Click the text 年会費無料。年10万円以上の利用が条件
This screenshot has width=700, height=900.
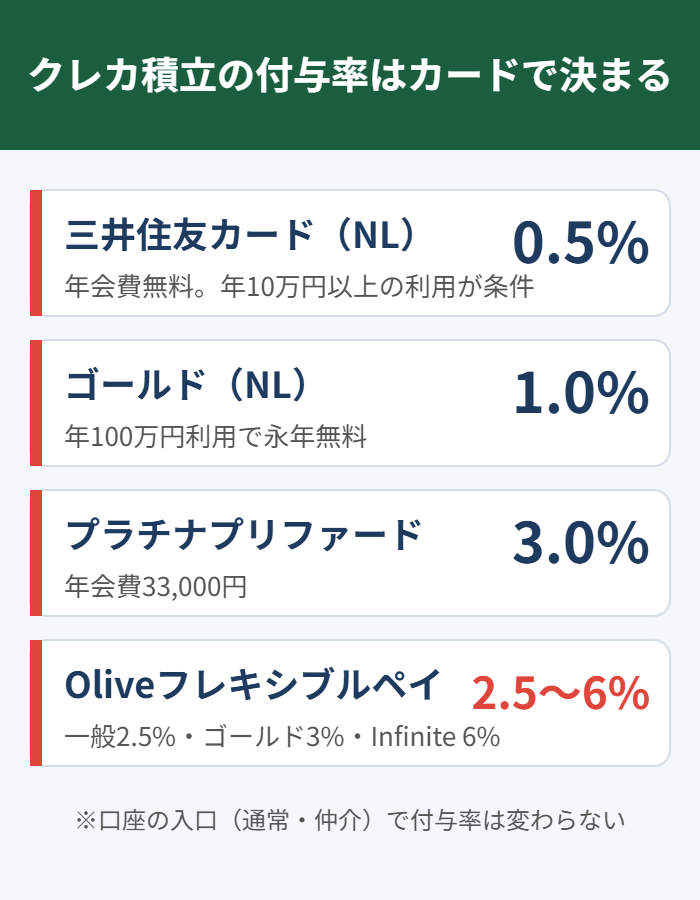coord(299,286)
